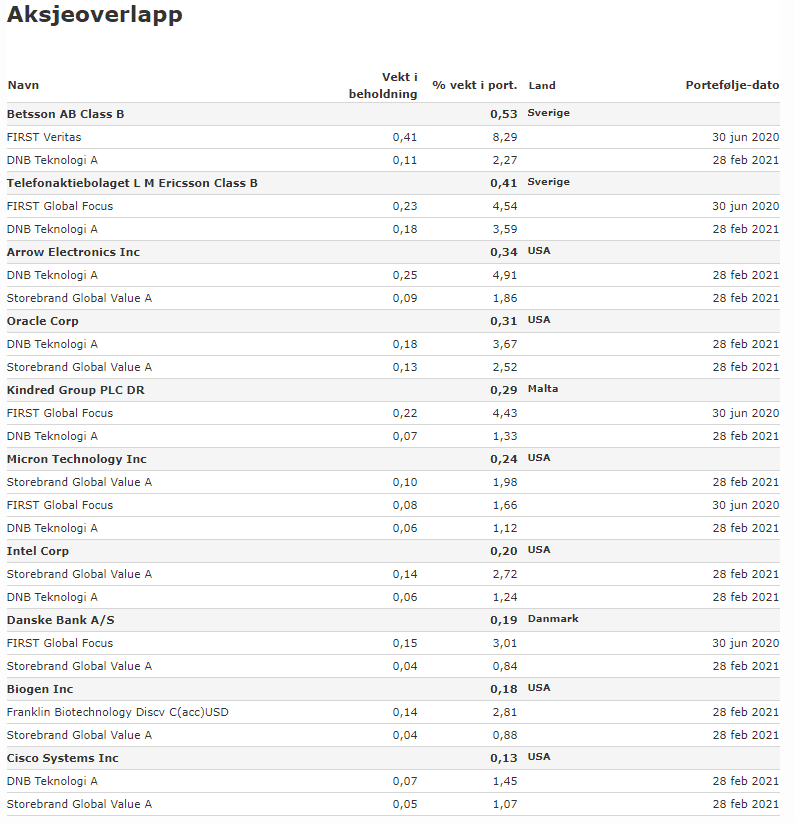The height and width of the screenshot is (823, 795).
Task: Click the % vekt i port. column header
Action: [x=474, y=85]
